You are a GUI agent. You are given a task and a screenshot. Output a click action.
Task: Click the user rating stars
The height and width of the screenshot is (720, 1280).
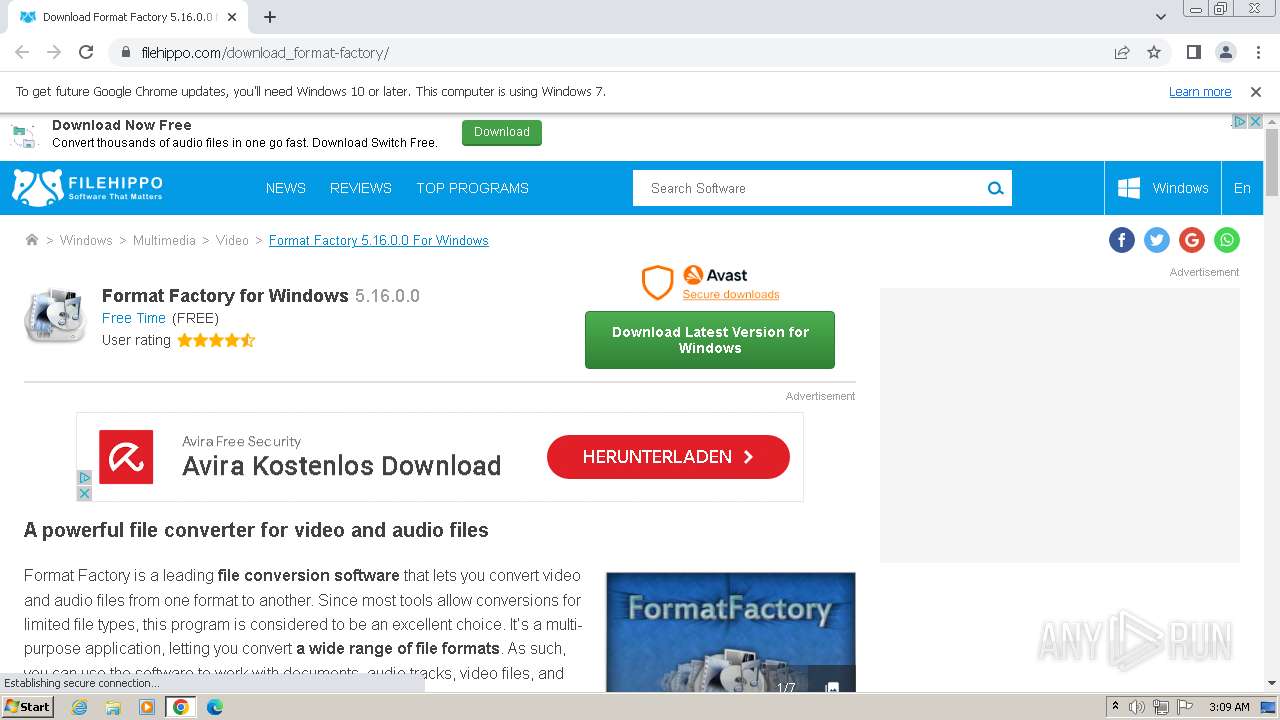(x=216, y=340)
